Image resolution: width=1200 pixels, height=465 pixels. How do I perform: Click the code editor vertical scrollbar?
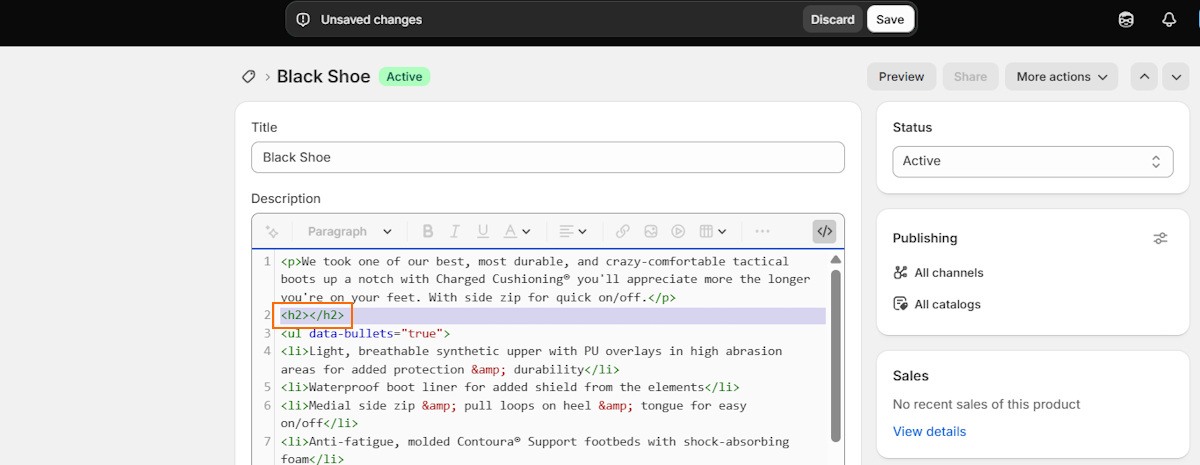836,355
